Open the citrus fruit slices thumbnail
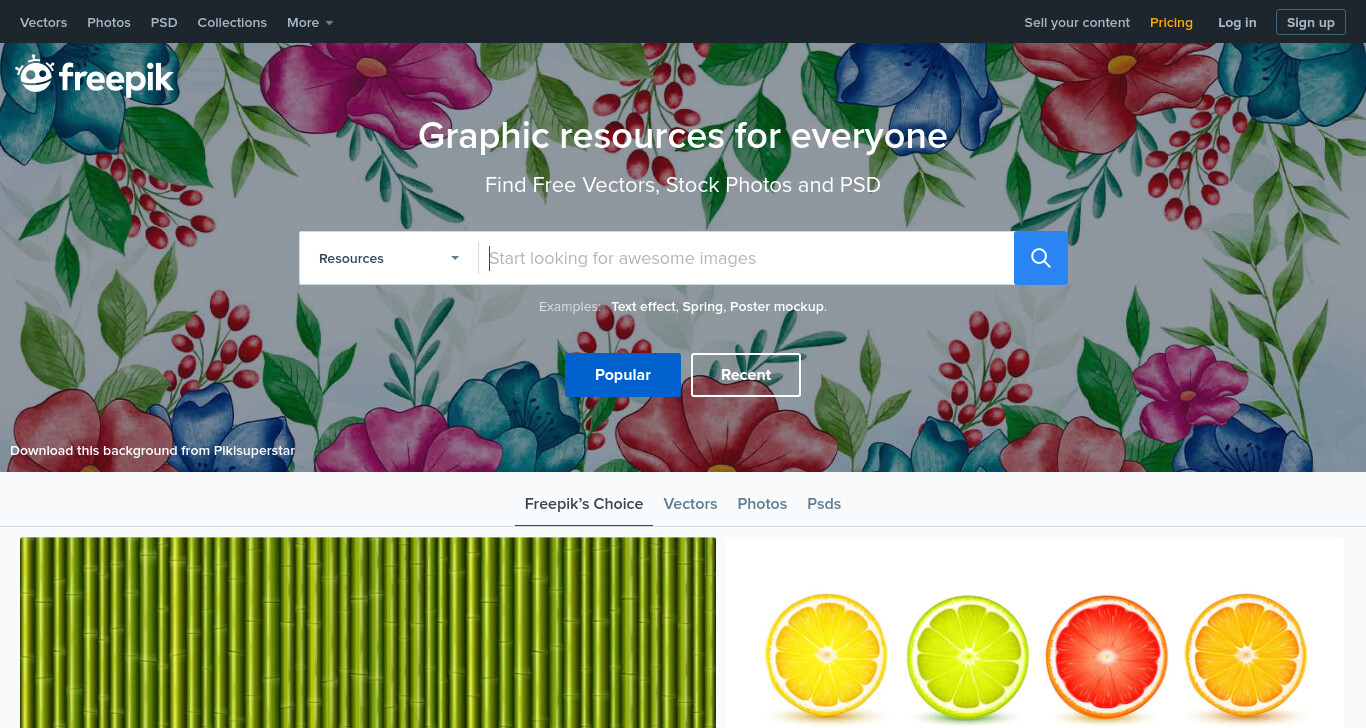Image resolution: width=1366 pixels, height=728 pixels. pyautogui.click(x=1035, y=632)
